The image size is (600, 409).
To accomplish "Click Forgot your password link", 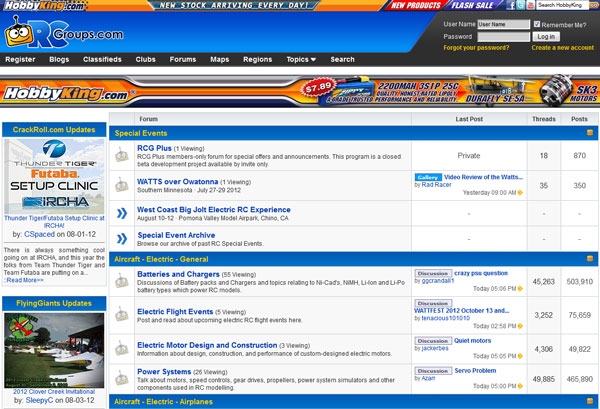I will click(x=476, y=48).
